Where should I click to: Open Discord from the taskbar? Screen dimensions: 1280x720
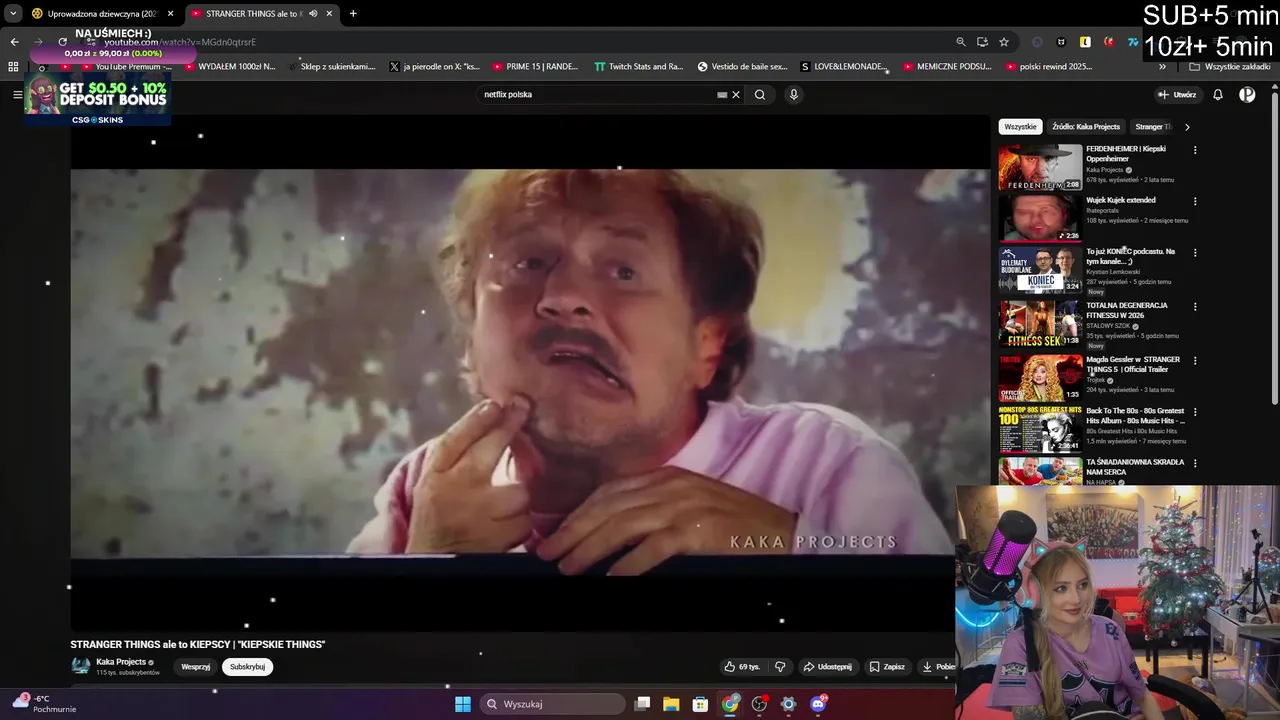pyautogui.click(x=818, y=704)
